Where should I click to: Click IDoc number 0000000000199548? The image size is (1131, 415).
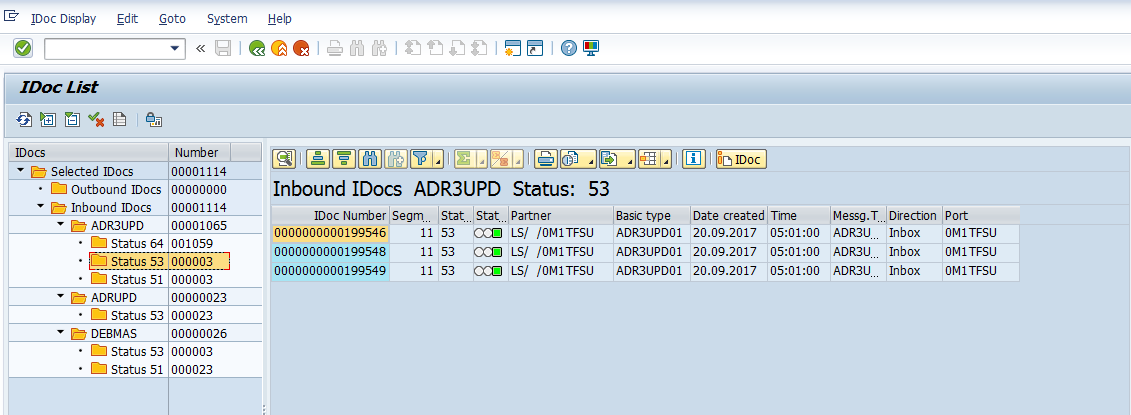(x=330, y=252)
